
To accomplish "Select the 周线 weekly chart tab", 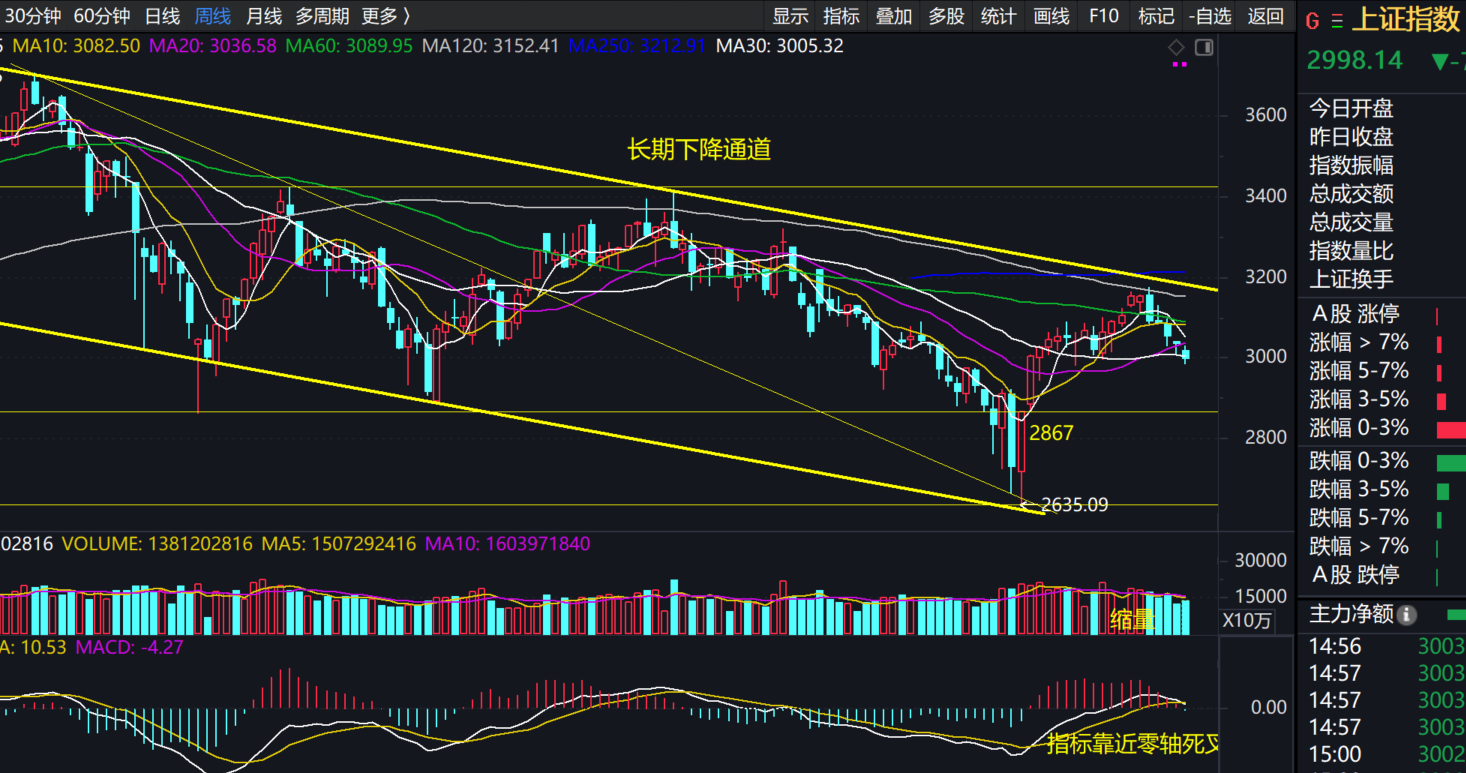I will point(212,16).
